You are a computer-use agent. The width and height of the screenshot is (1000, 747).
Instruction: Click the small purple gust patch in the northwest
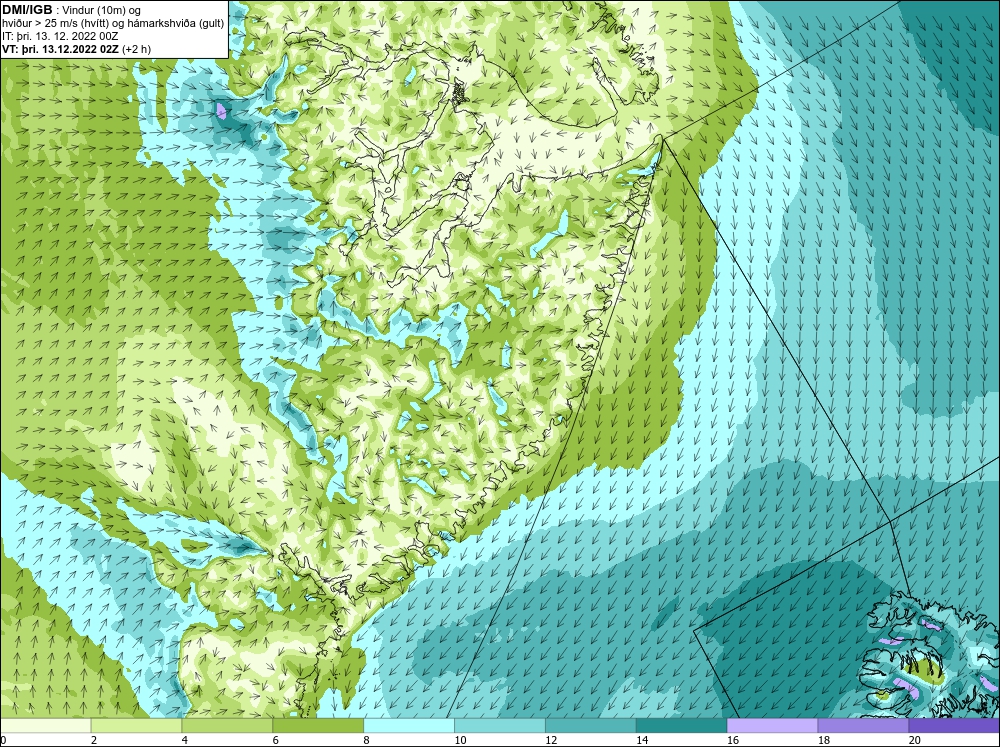point(221,110)
